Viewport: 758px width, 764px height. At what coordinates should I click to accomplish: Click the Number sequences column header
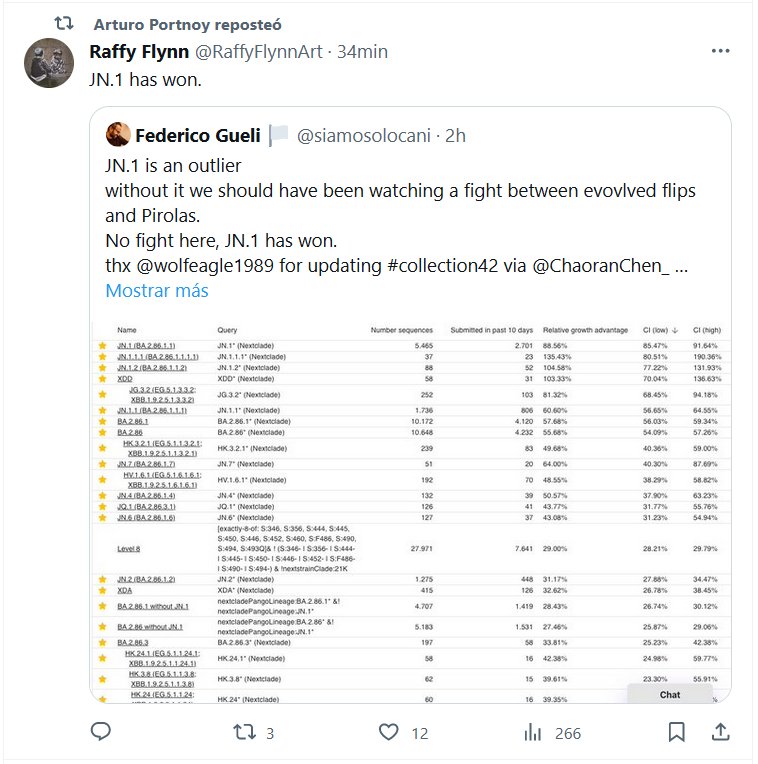click(402, 329)
